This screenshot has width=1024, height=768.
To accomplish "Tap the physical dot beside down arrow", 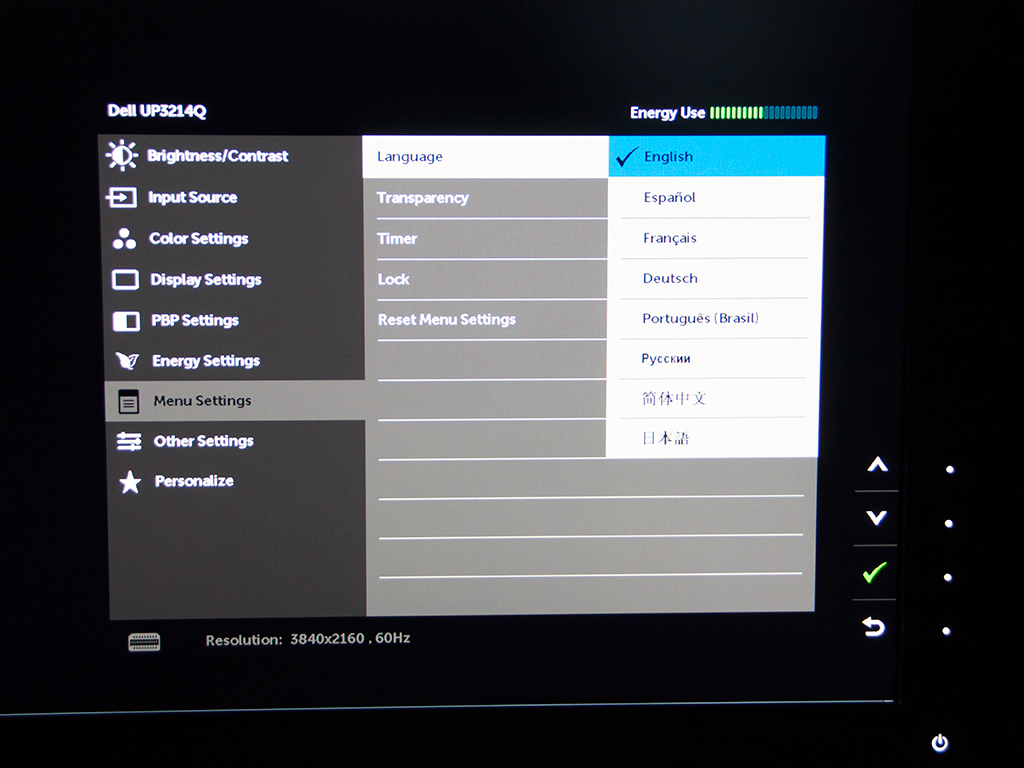I will point(949,524).
